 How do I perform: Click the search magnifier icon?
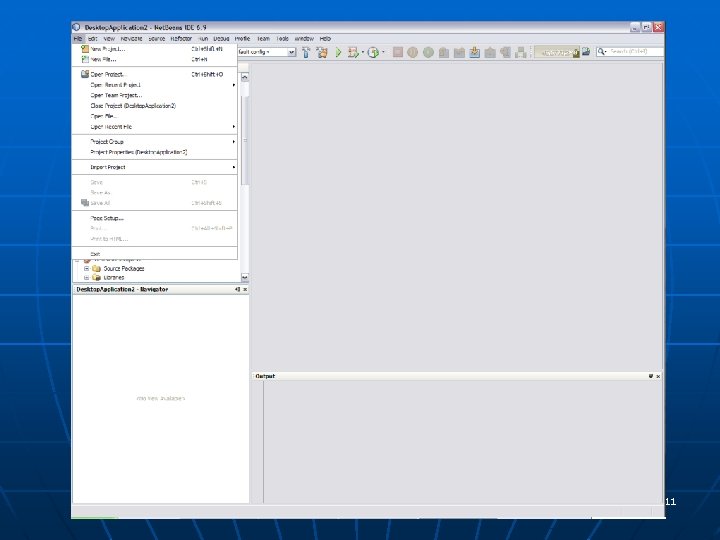tap(601, 51)
